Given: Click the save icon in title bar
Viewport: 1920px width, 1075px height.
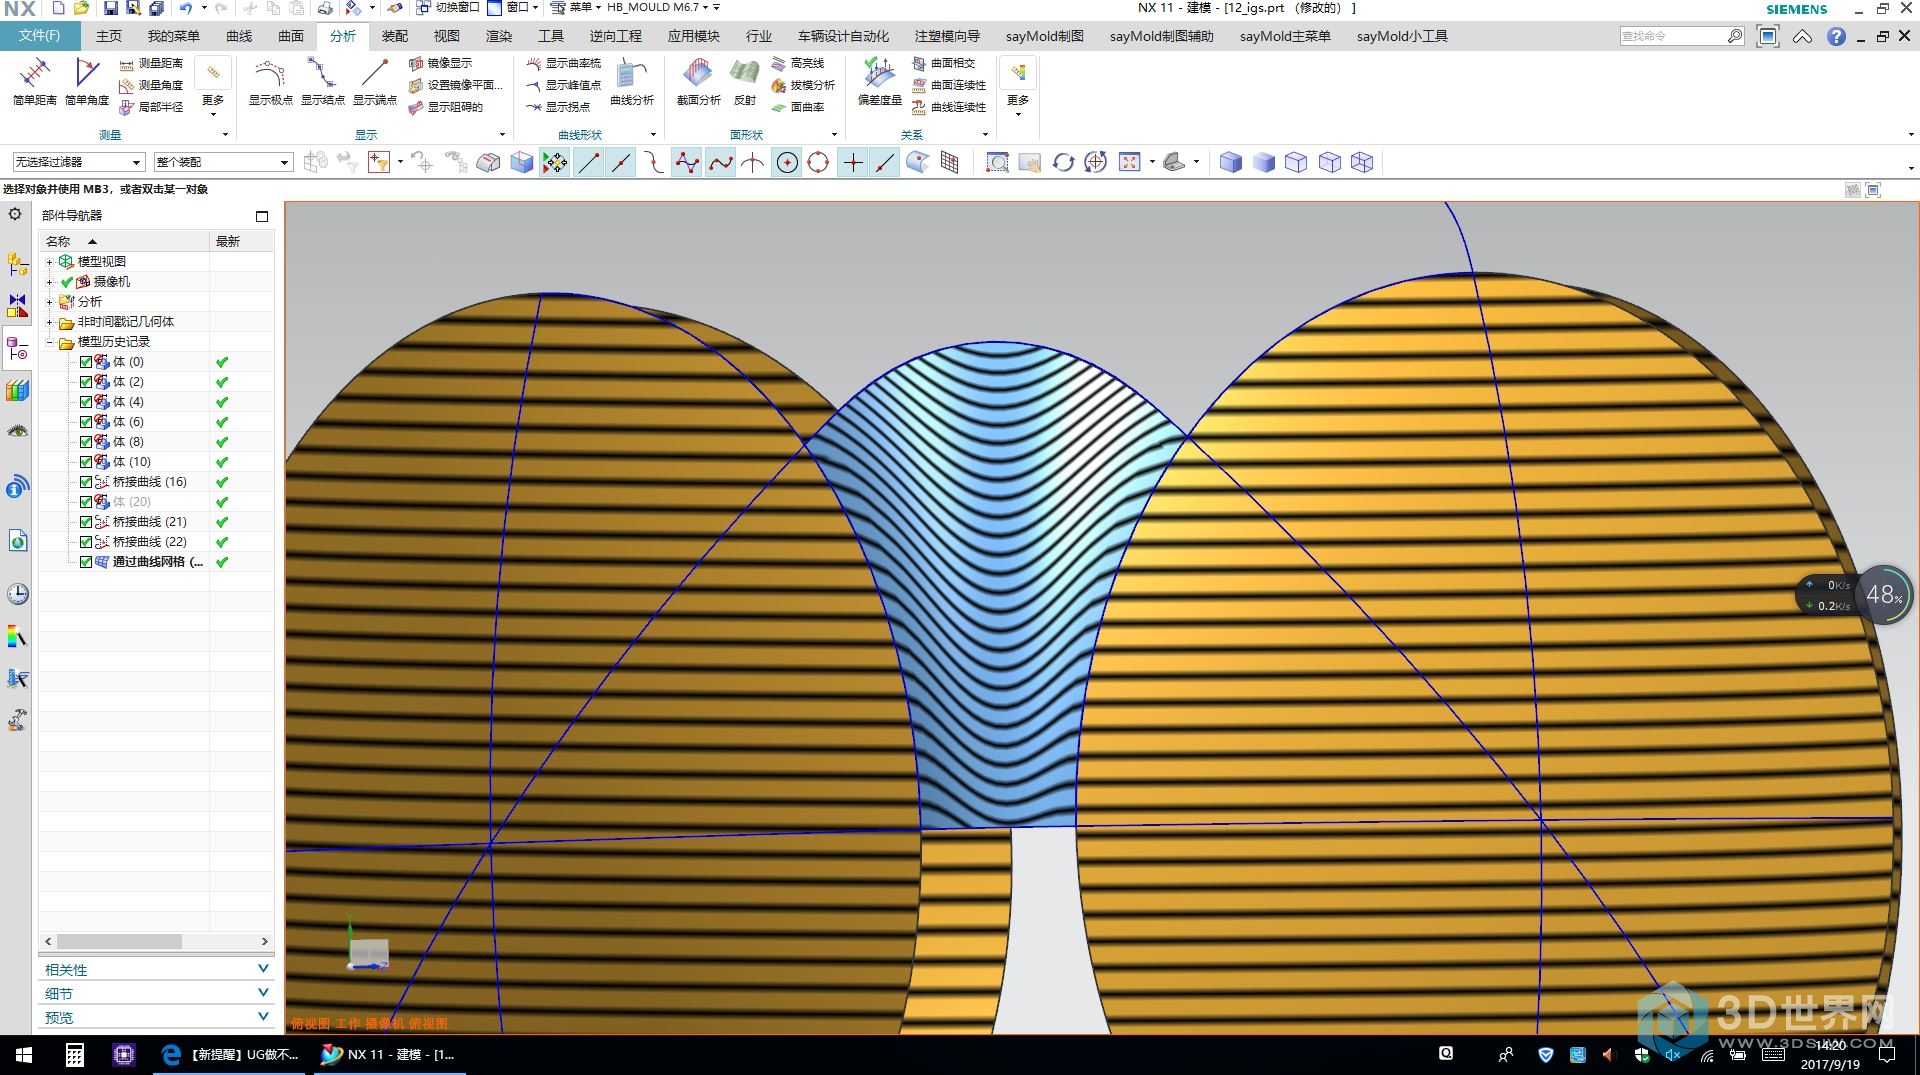Looking at the screenshot, I should pos(110,8).
